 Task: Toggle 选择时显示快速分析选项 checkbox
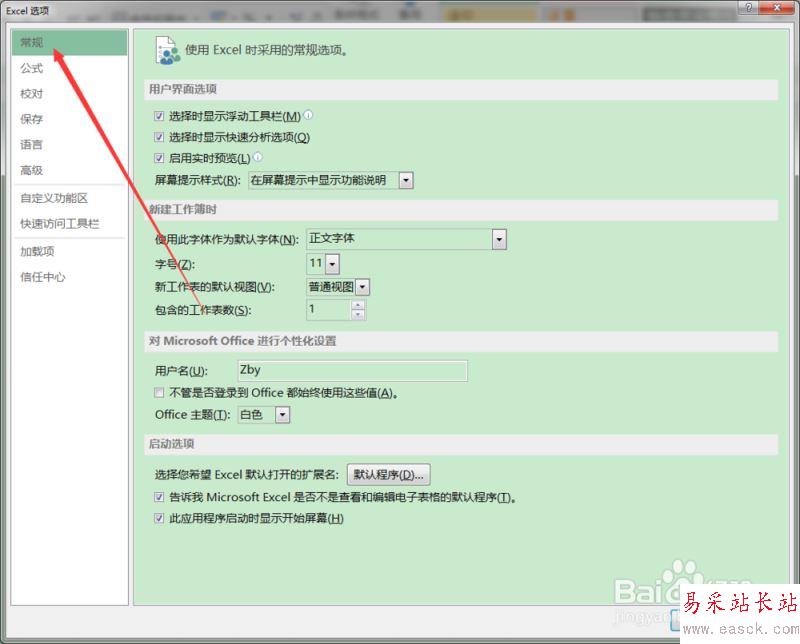pos(159,137)
